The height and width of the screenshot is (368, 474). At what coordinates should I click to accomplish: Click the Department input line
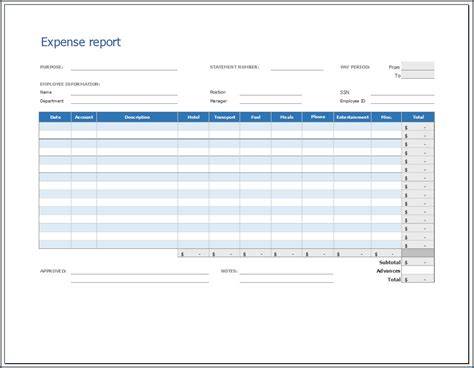click(124, 101)
